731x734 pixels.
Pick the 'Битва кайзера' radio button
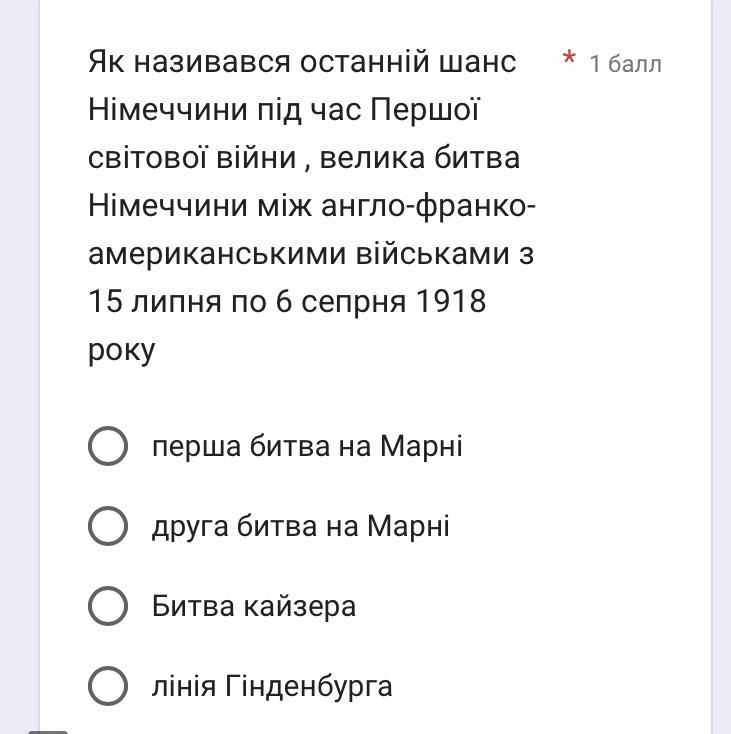tap(108, 606)
